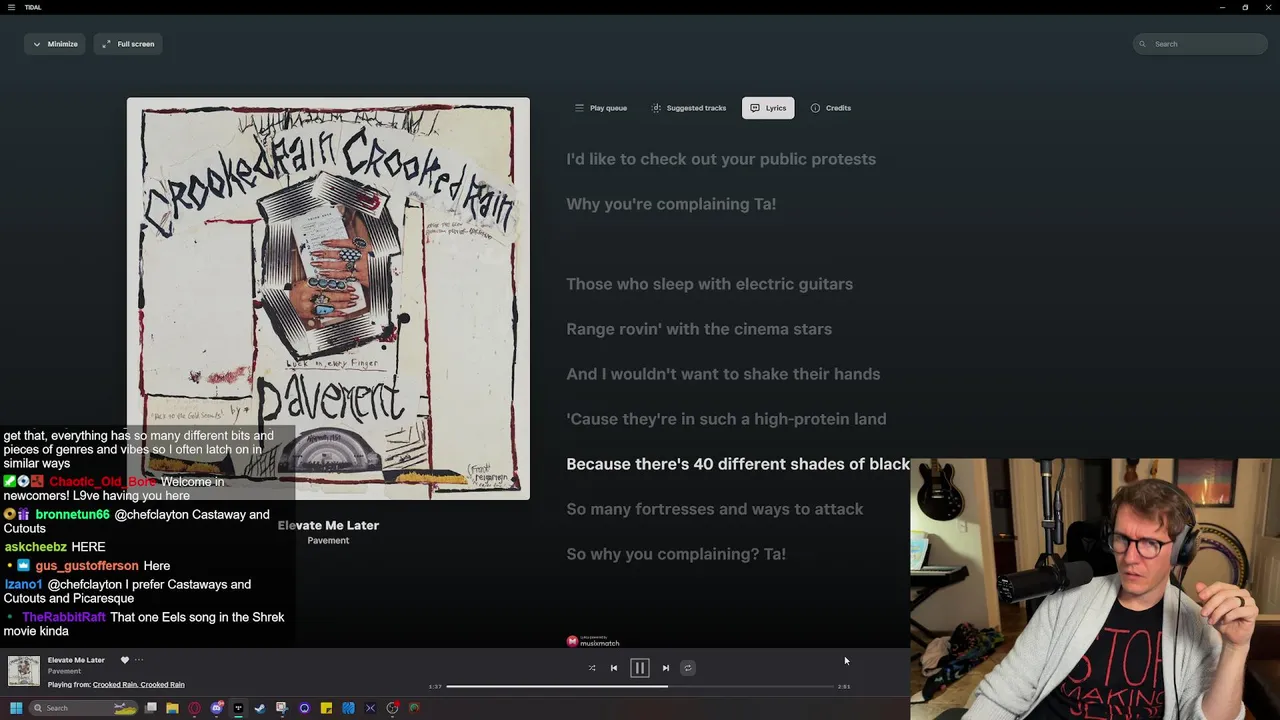Click the Elevate Me Later title in the player bar
1280x720 pixels.
(76, 660)
